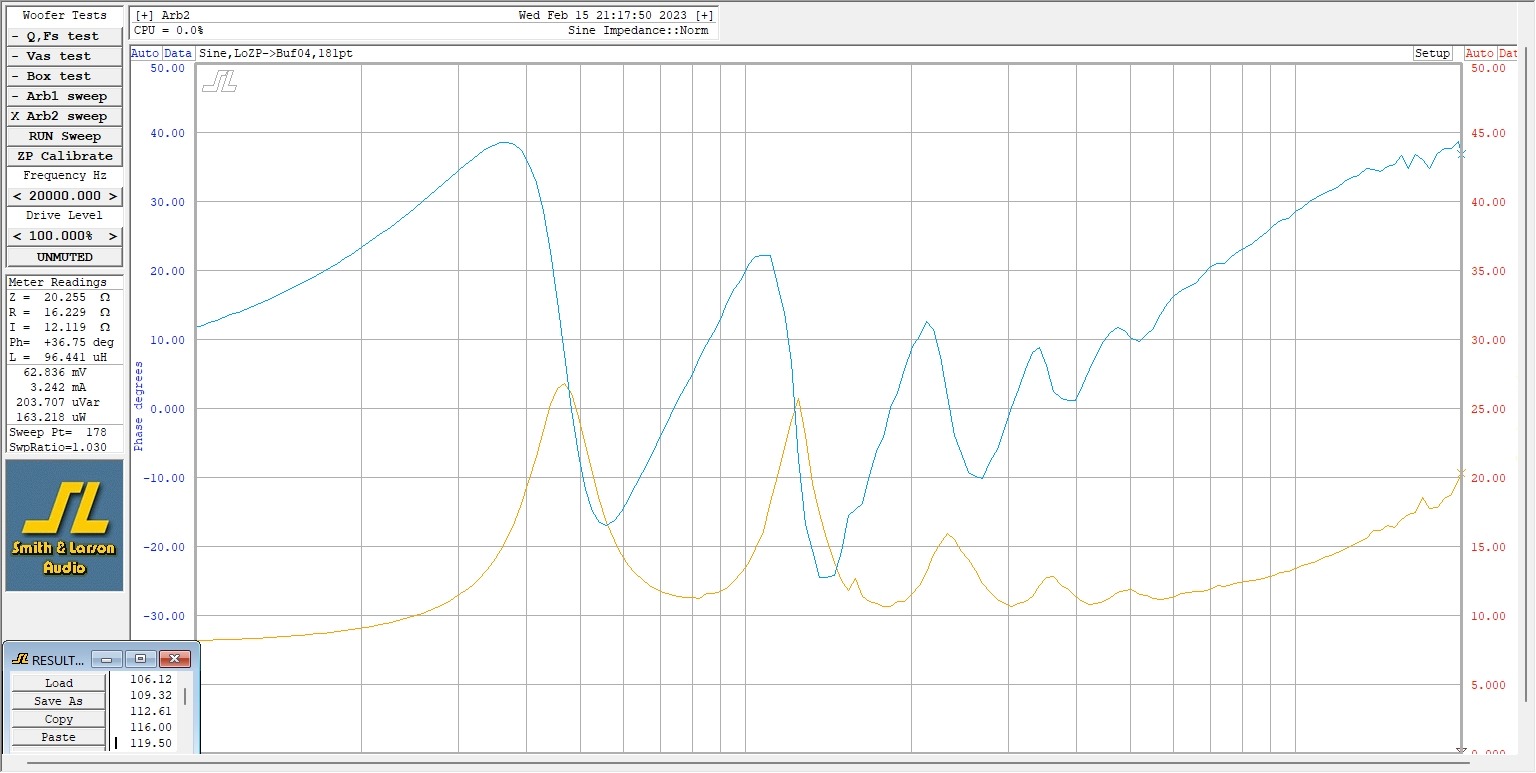Click the Ph= +36.75 deg reading
The width and height of the screenshot is (1536, 773).
62,342
